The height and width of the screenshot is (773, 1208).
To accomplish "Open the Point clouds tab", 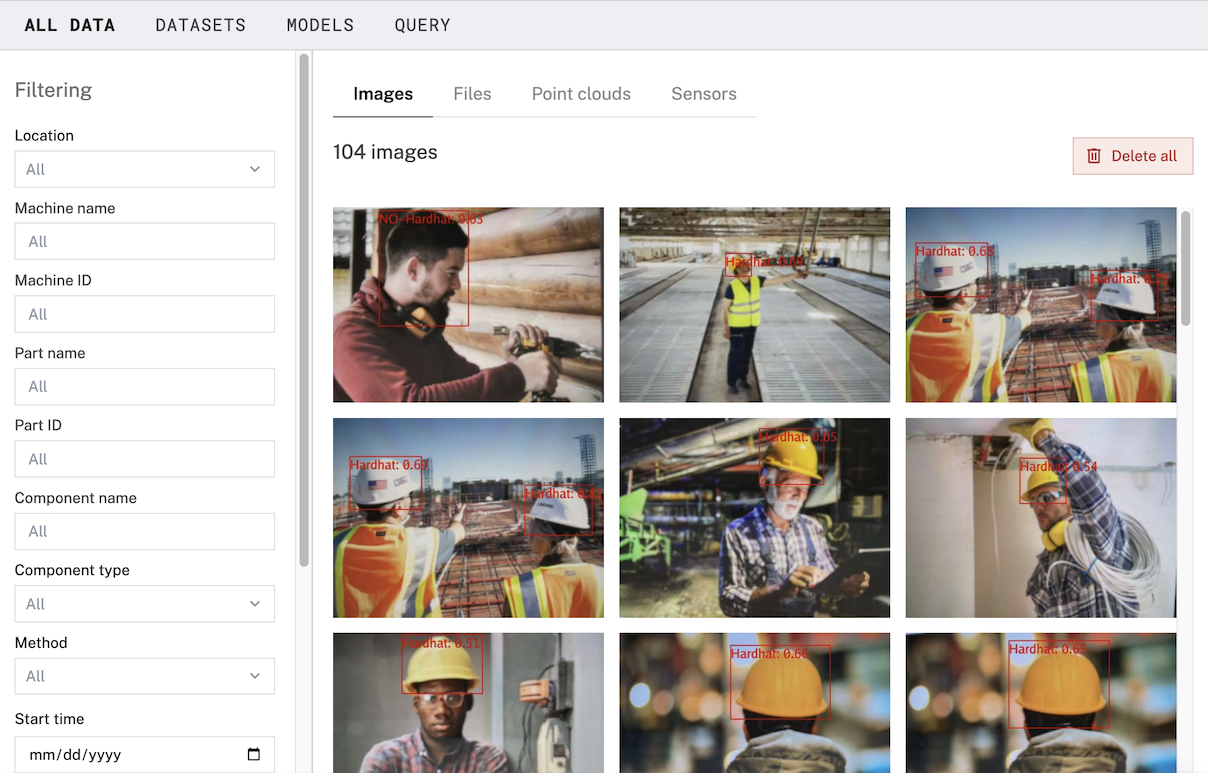I will 581,93.
